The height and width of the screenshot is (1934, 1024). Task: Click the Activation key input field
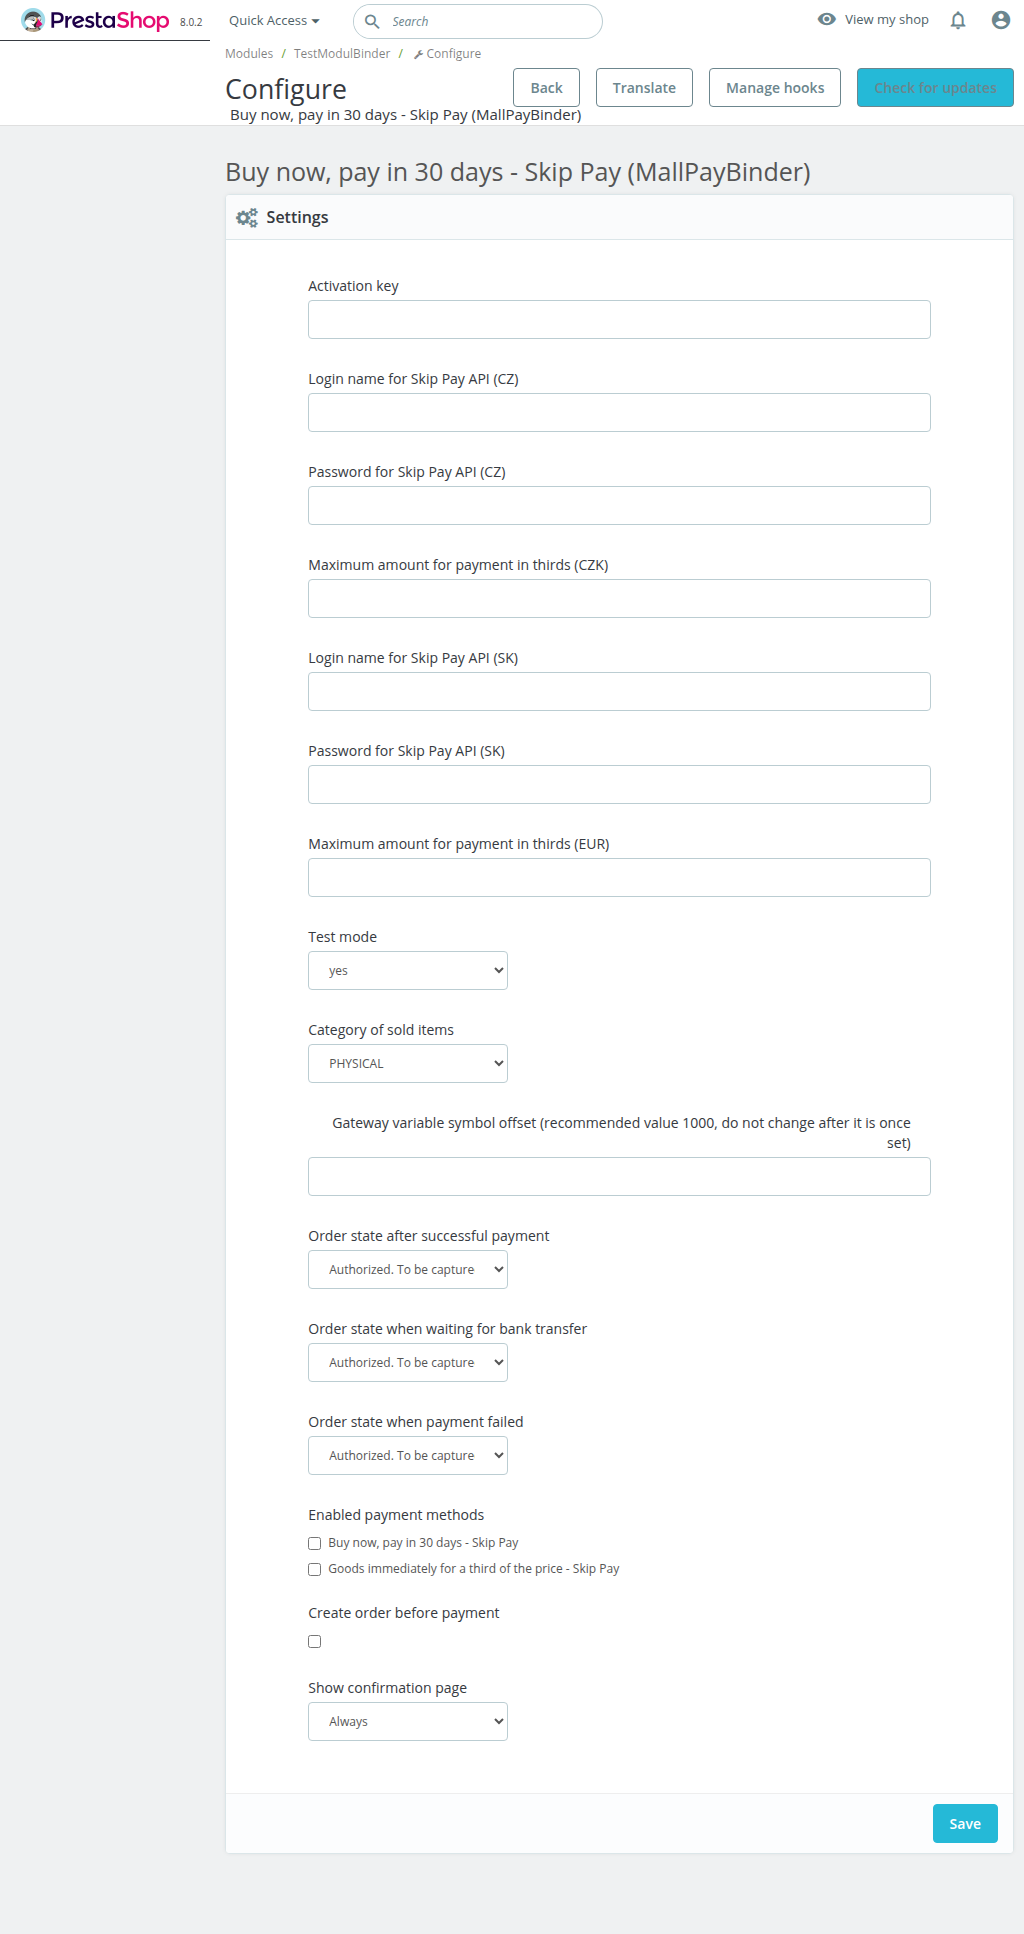[619, 319]
